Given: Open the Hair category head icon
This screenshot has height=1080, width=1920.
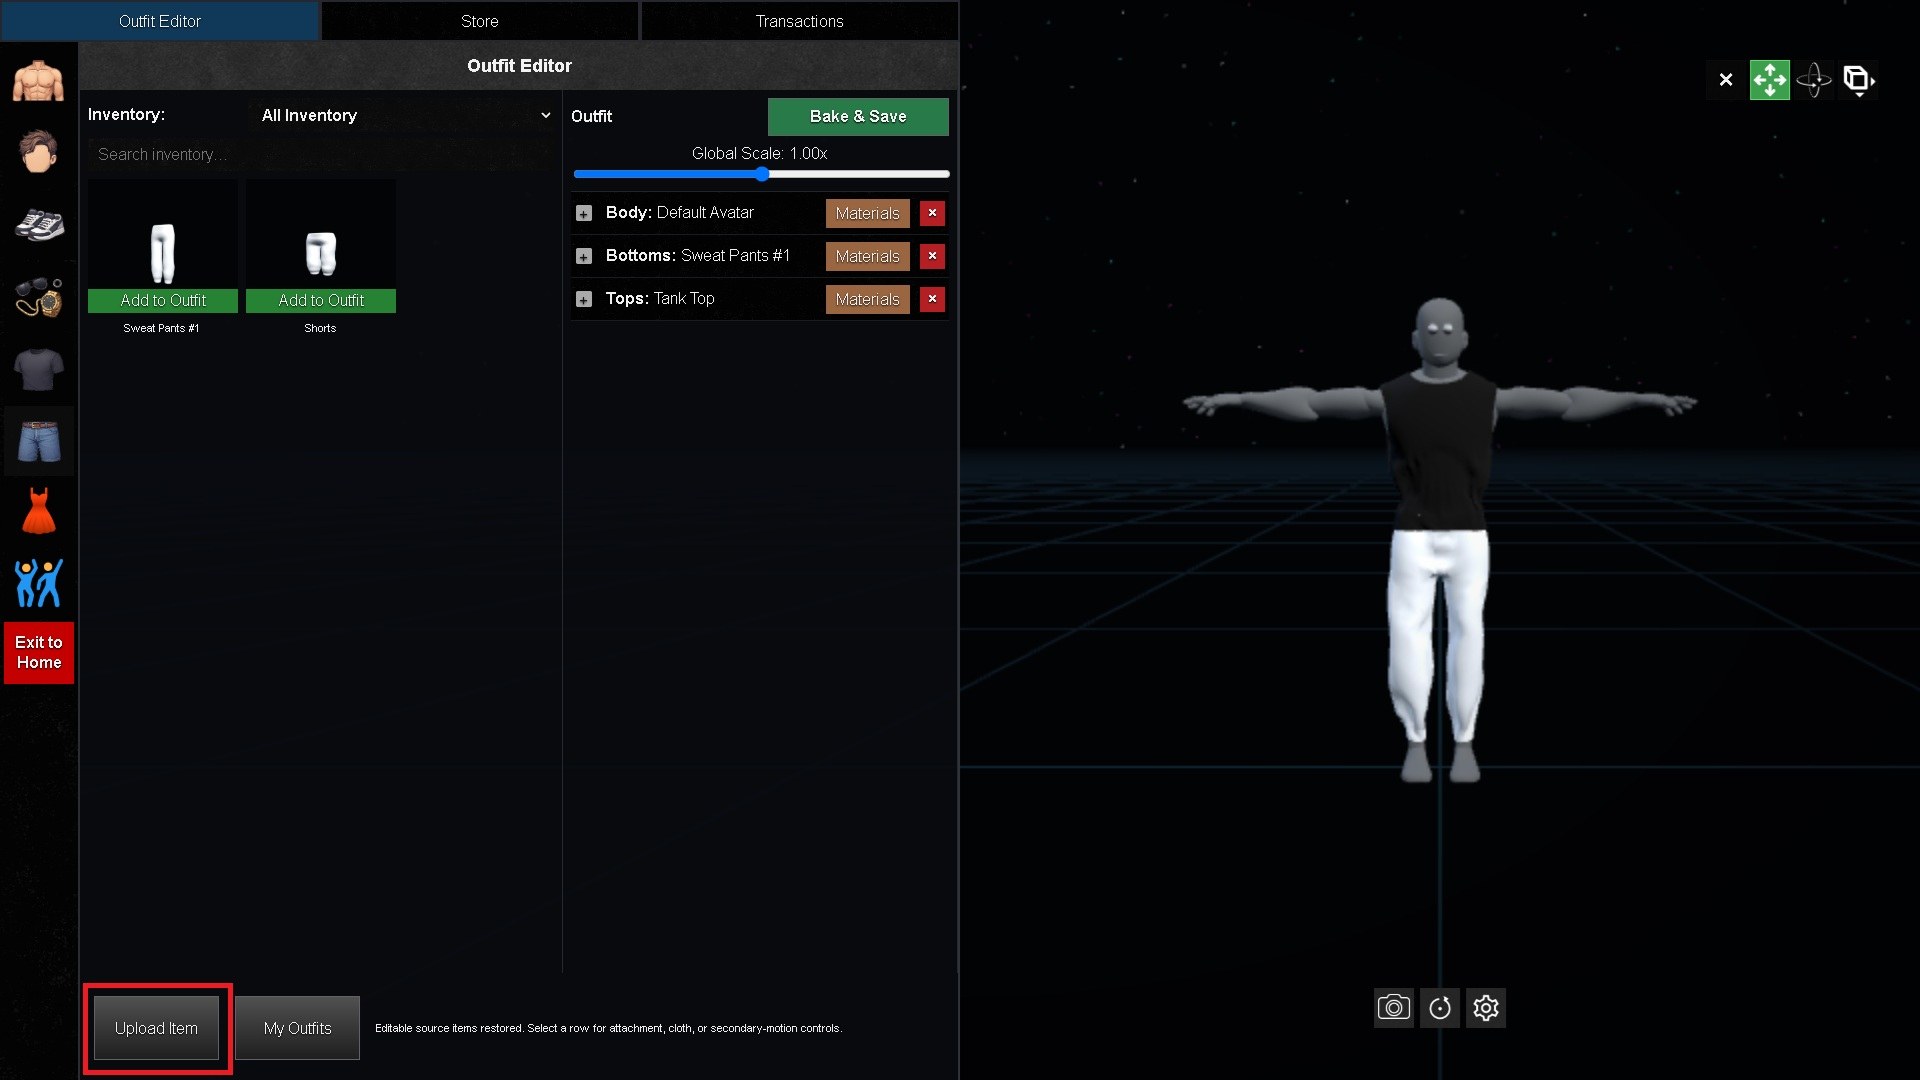Looking at the screenshot, I should coord(38,152).
